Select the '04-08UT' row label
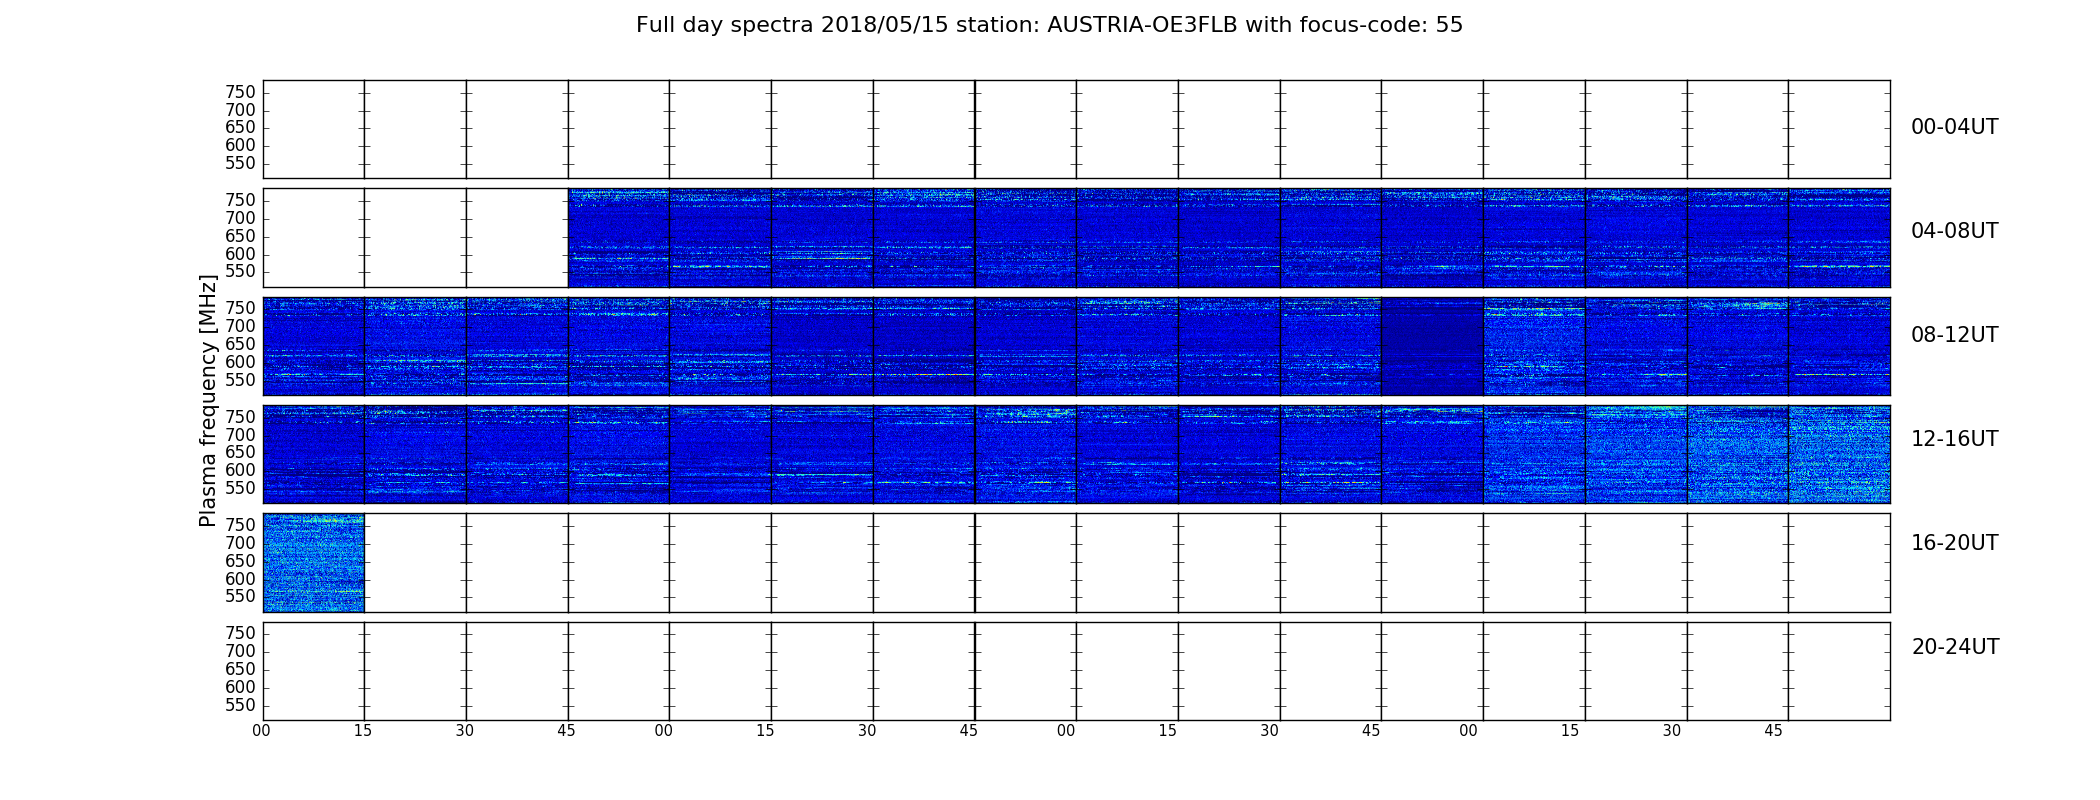The height and width of the screenshot is (800, 2100). 1954,231
